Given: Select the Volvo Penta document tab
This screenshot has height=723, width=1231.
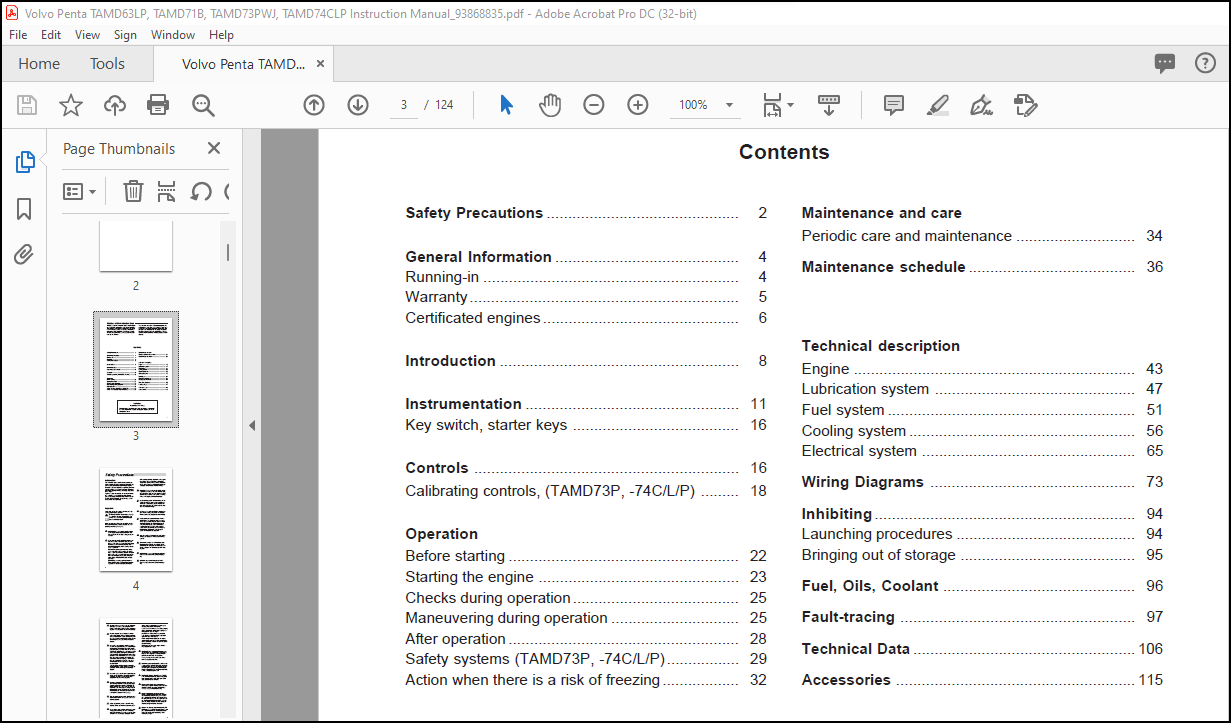Looking at the screenshot, I should coord(243,63).
